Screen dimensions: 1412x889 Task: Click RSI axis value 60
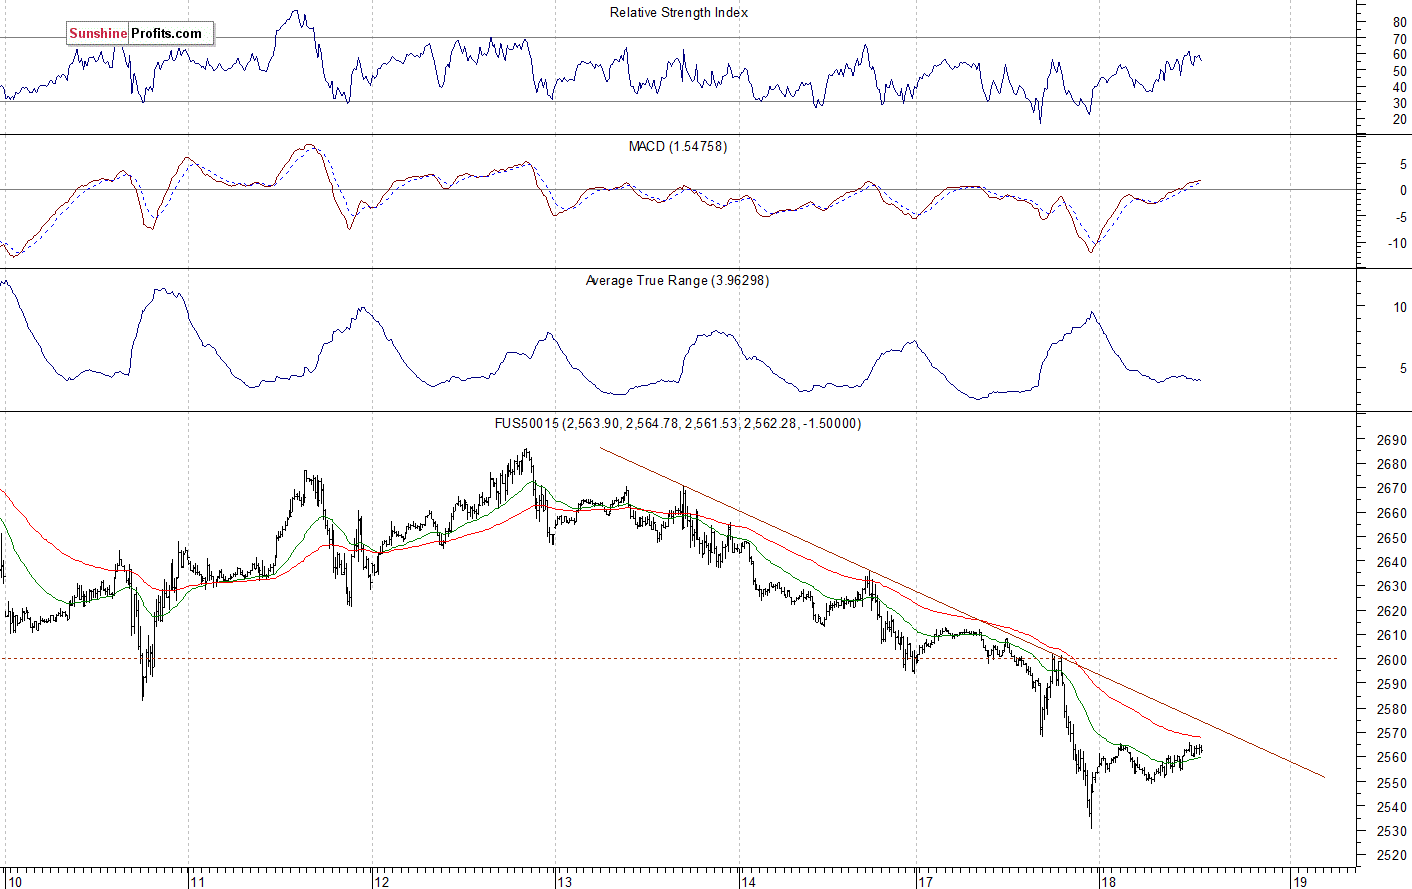coord(1399,55)
